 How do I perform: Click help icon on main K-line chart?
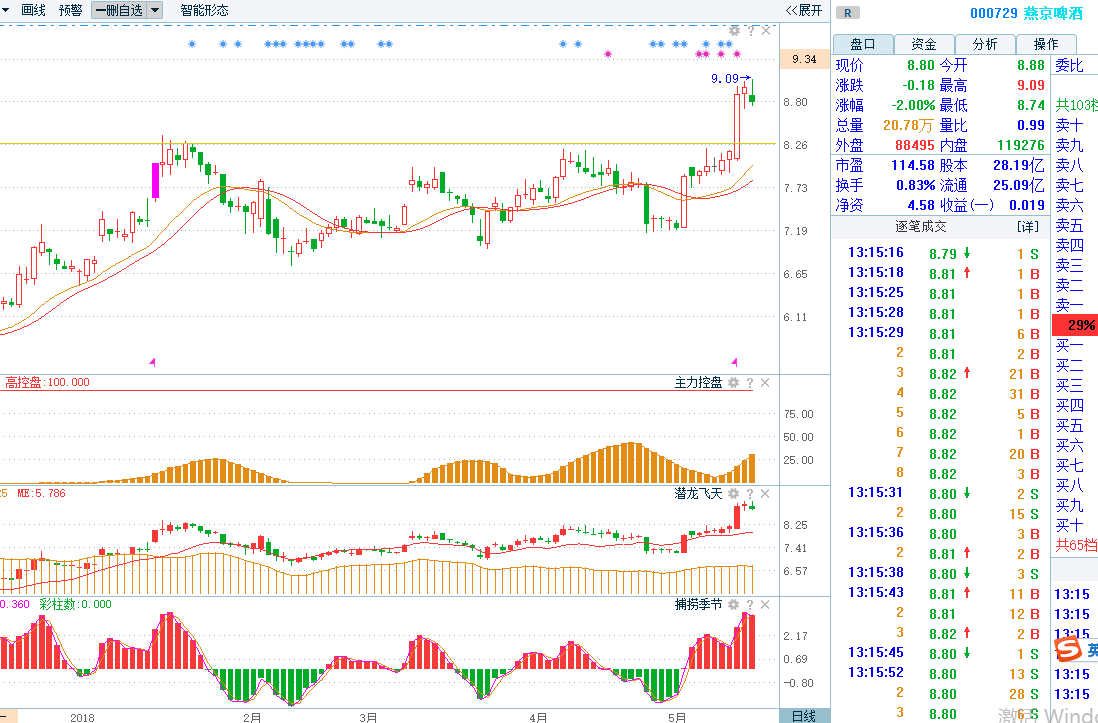tap(750, 31)
